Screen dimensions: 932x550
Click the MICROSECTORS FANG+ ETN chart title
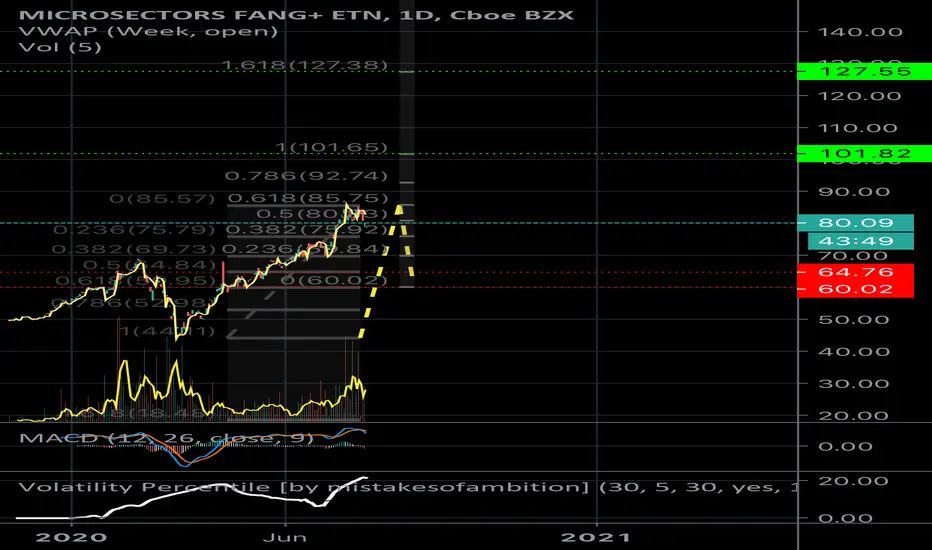pyautogui.click(x=296, y=15)
